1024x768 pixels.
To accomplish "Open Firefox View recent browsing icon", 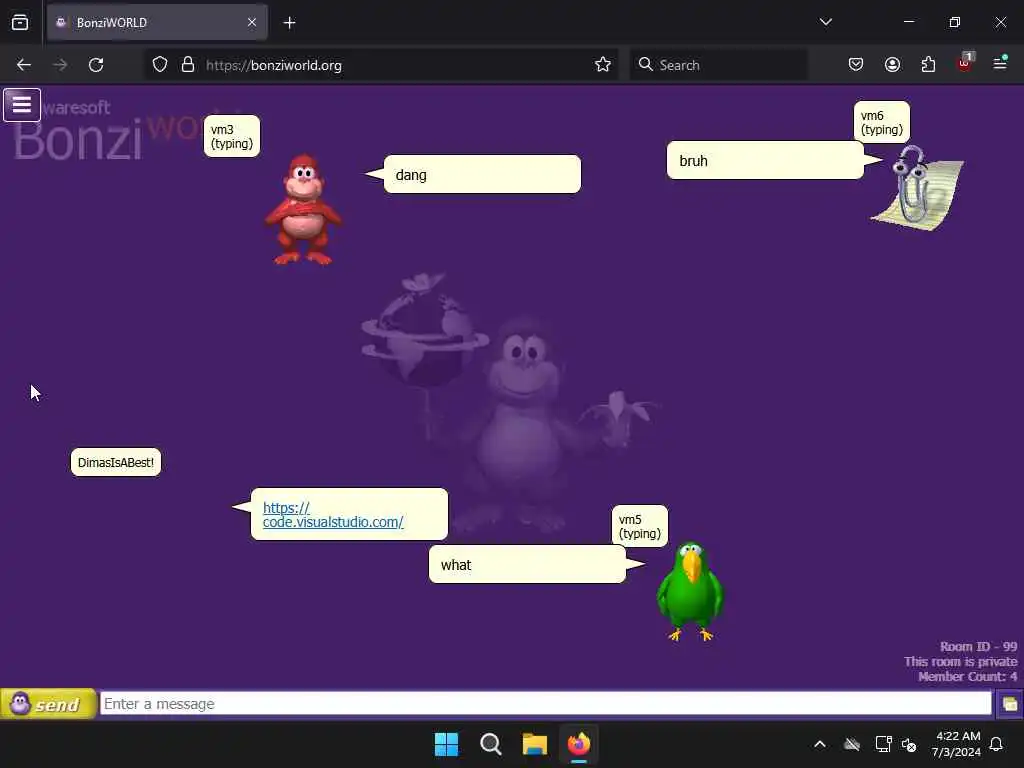I will pyautogui.click(x=20, y=23).
